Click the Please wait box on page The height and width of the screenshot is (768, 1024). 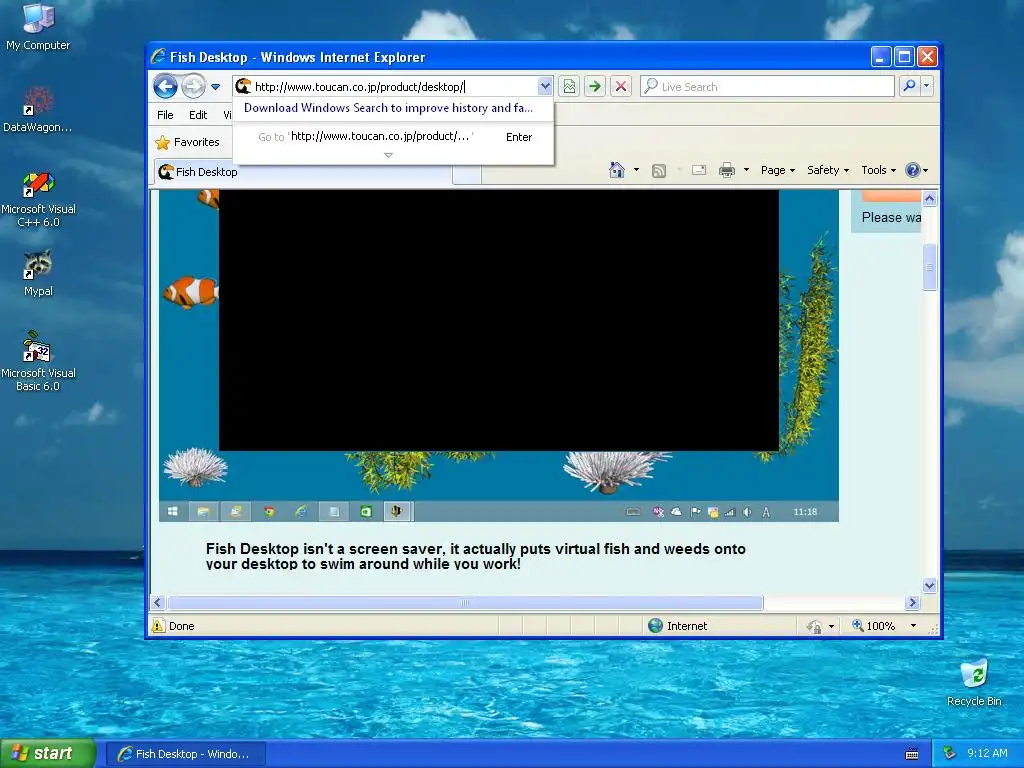click(886, 212)
